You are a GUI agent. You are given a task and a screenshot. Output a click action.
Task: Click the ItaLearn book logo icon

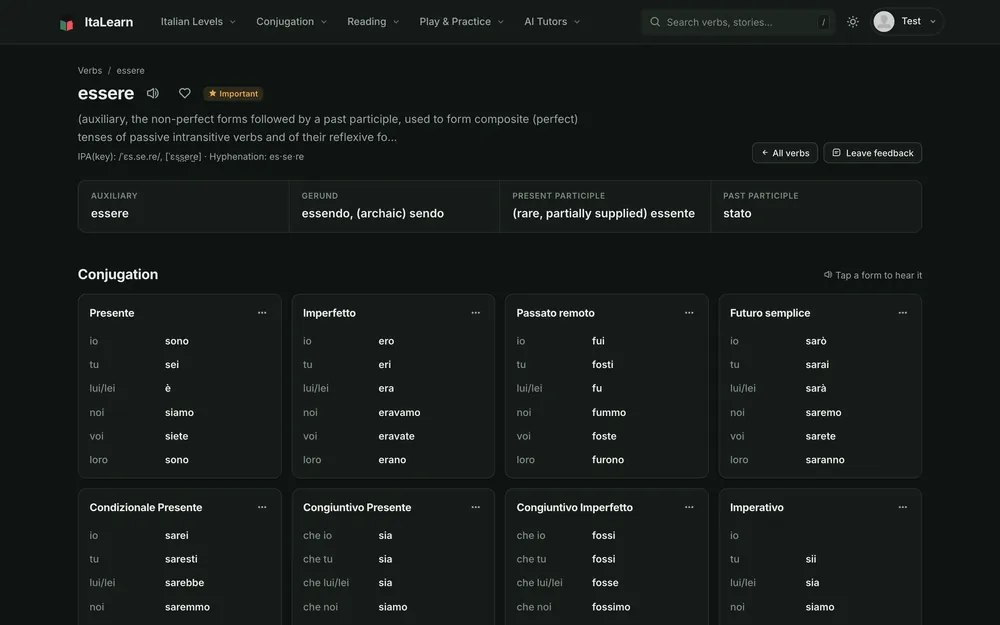(x=66, y=24)
